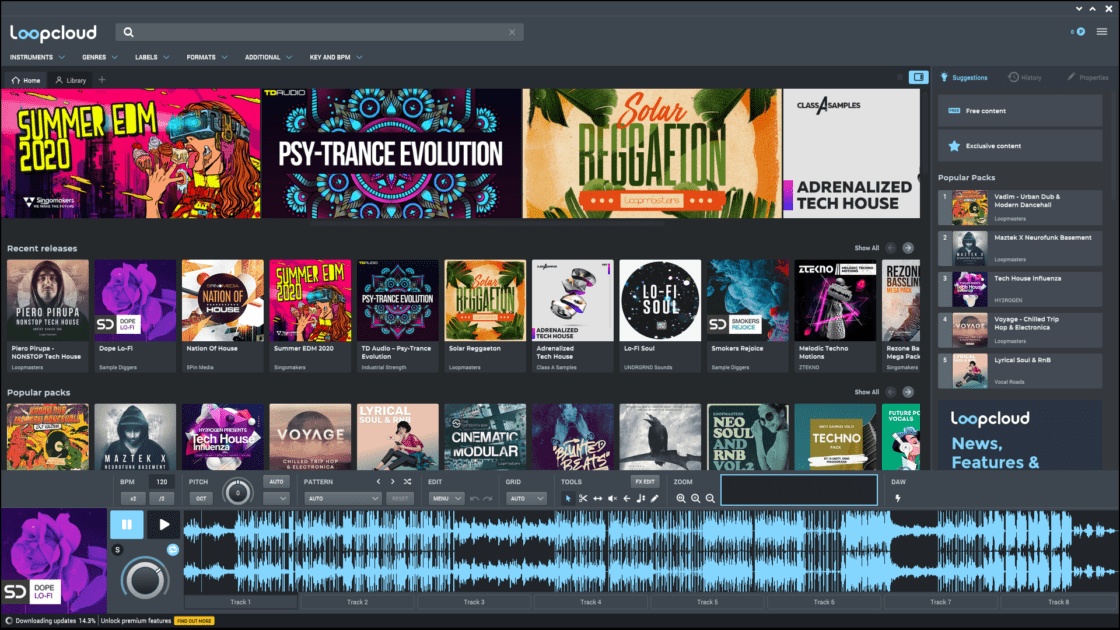
Task: Toggle the OCT pitch button
Action: [x=201, y=499]
